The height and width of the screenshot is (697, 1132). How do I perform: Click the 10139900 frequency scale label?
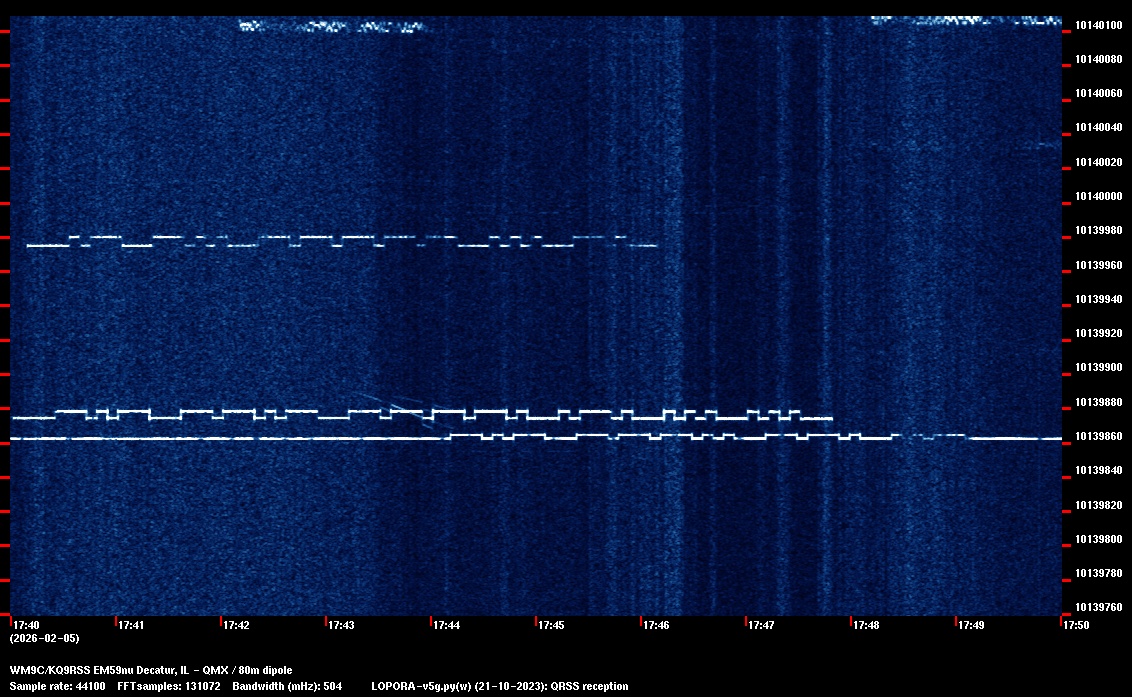click(x=1098, y=368)
